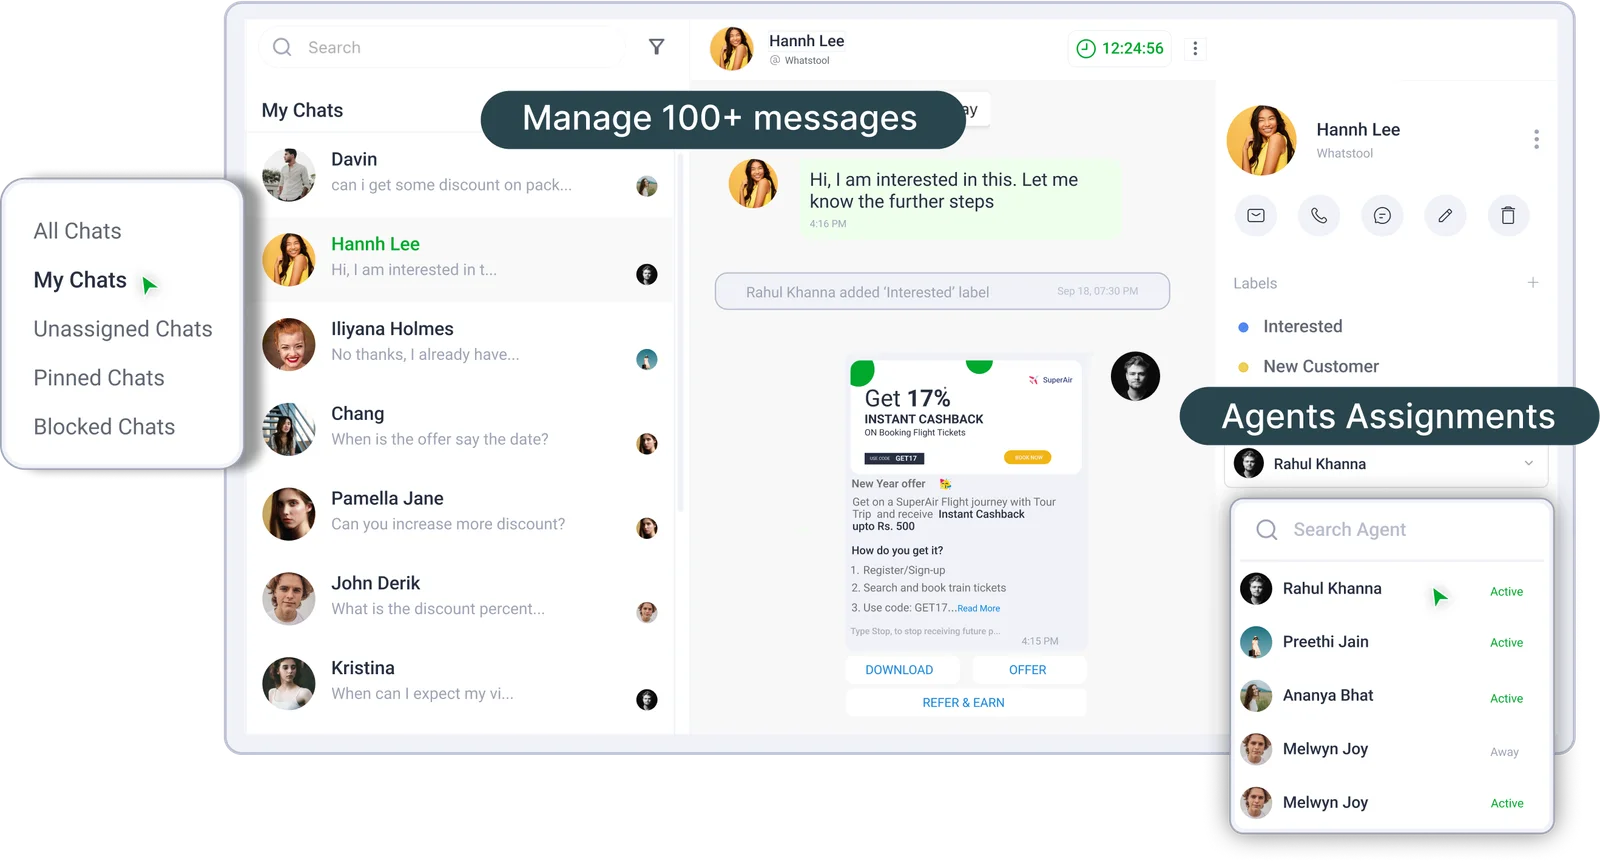Click the chat message bubble icon
This screenshot has height=863, width=1600.
pos(1382,216)
